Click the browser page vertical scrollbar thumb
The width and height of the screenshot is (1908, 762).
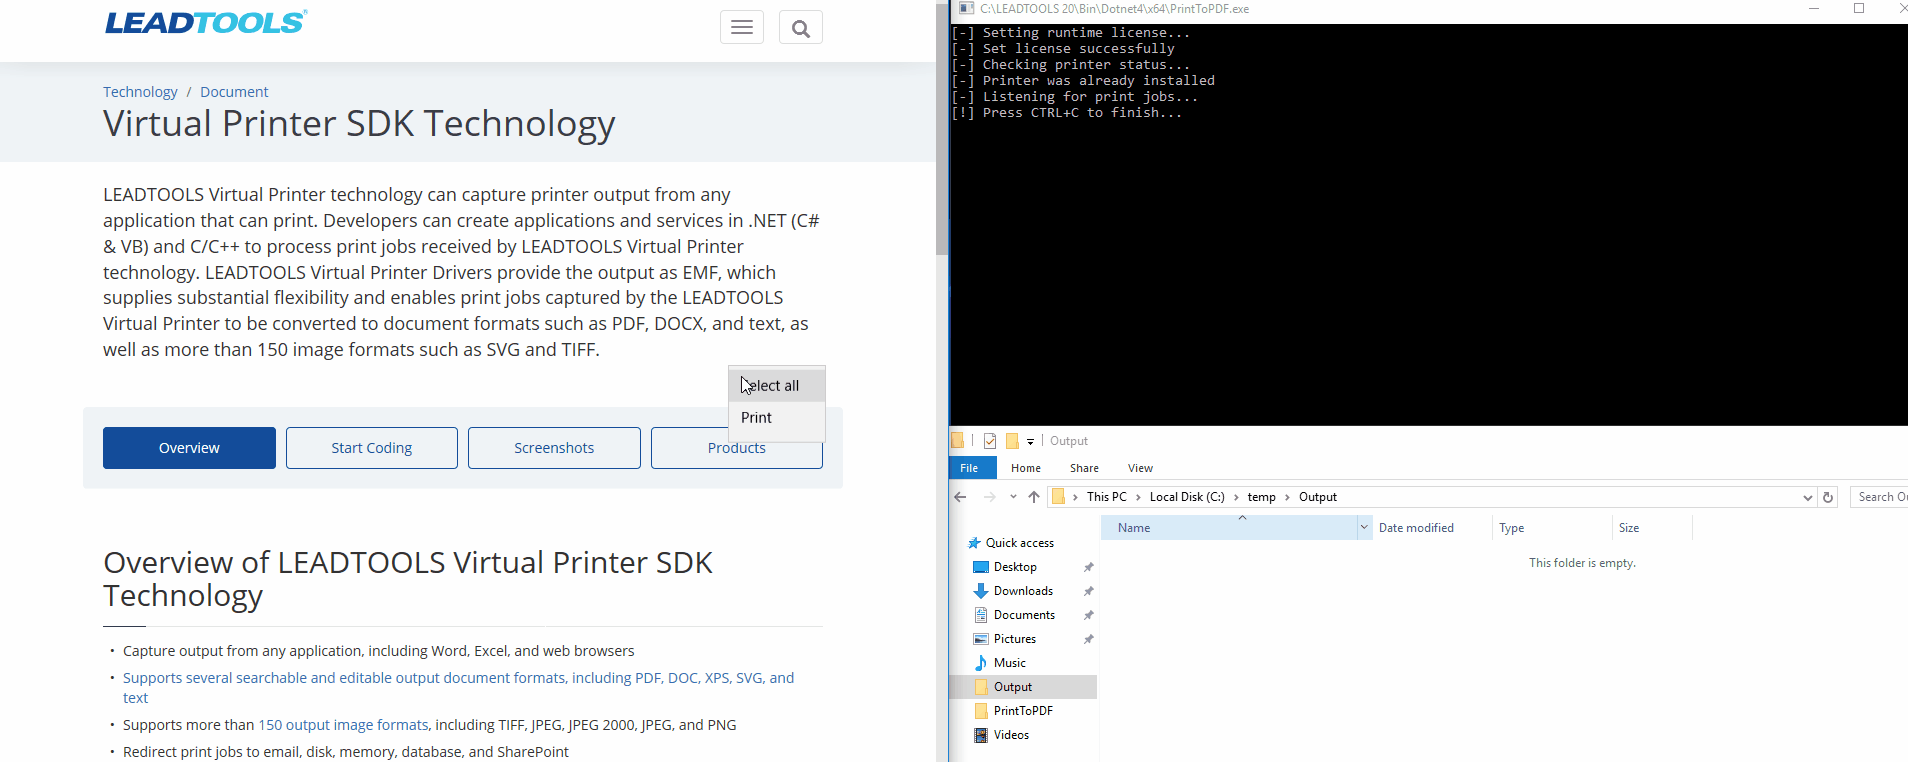[941, 128]
